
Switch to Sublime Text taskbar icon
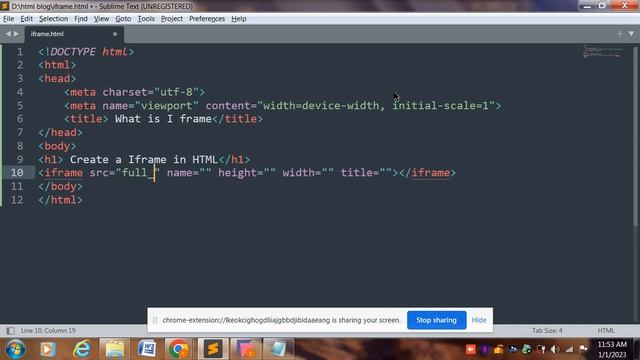213,349
